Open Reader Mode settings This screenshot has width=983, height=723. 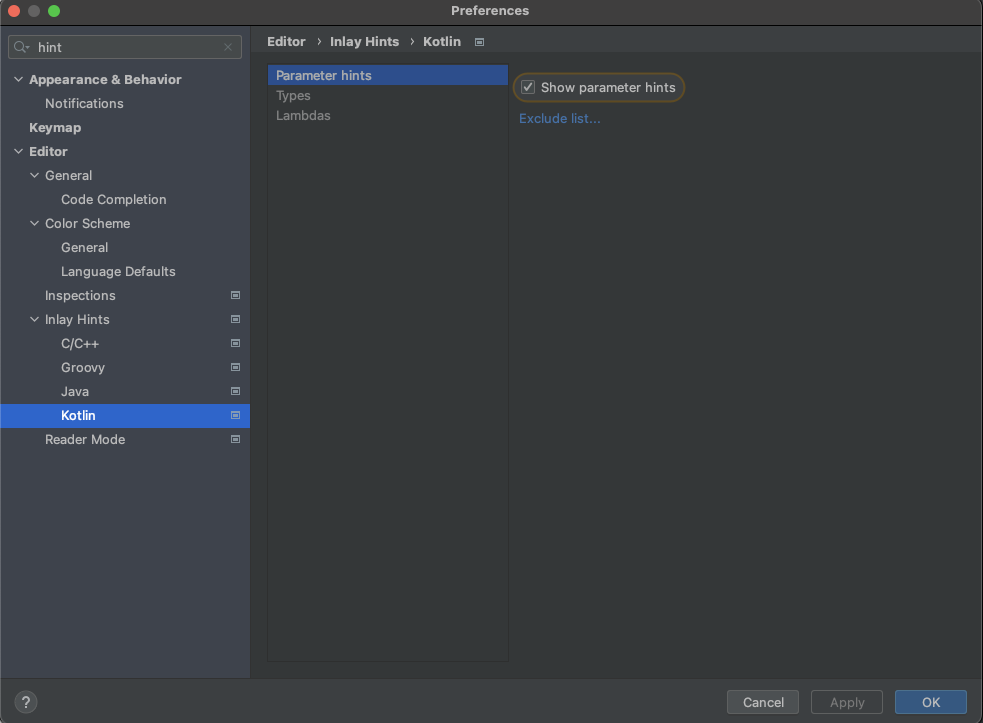coord(85,440)
